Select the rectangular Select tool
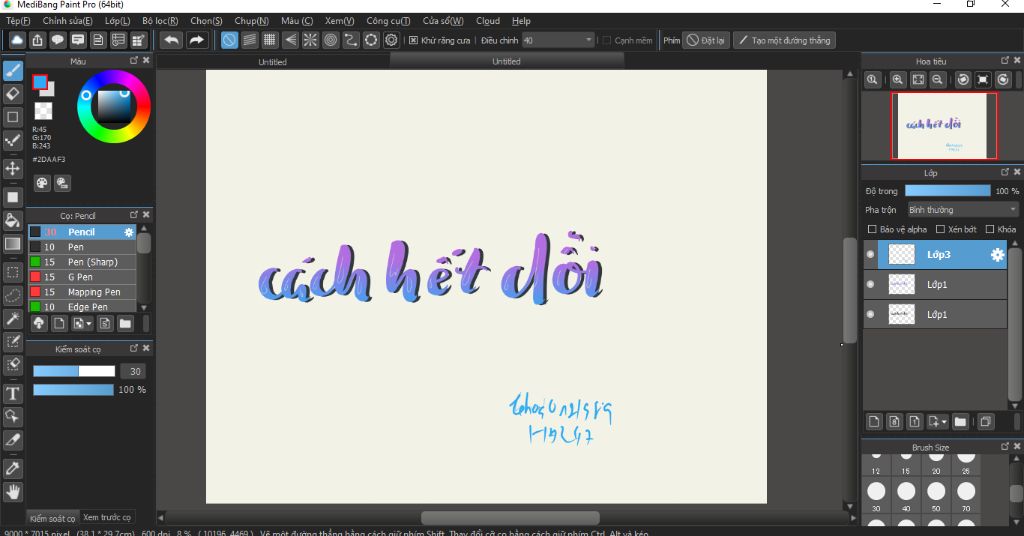 pos(12,272)
